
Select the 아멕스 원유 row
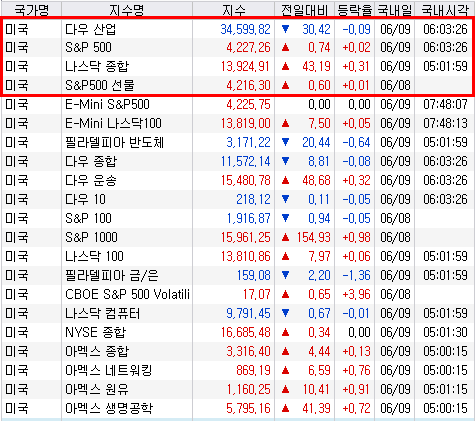click(x=238, y=389)
